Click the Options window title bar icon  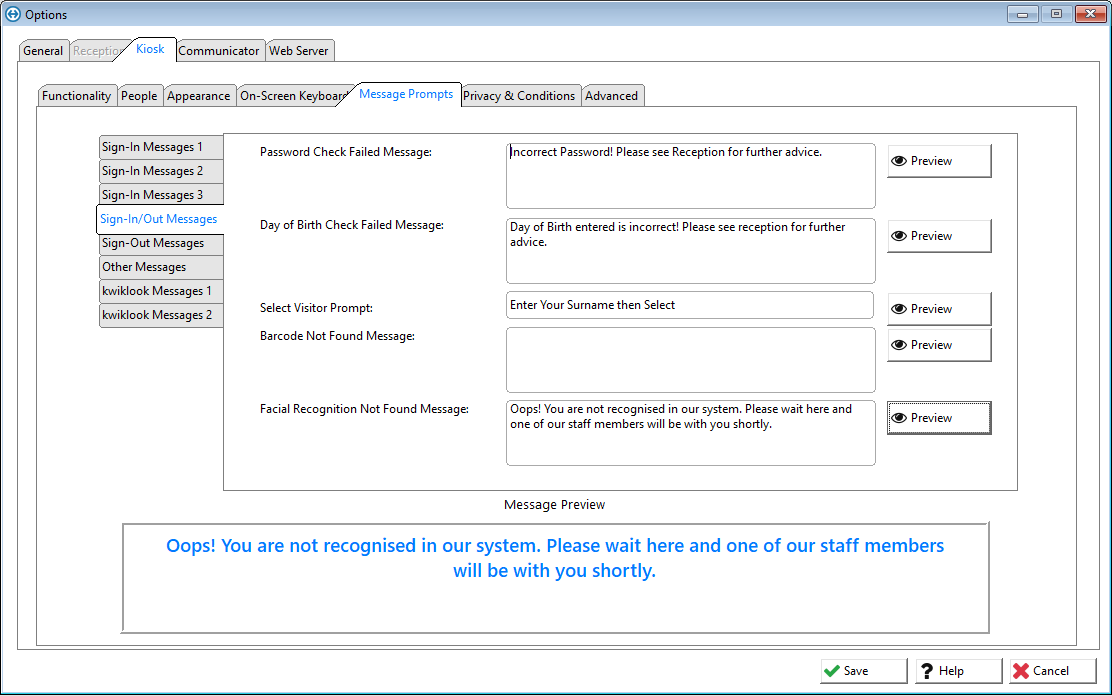click(x=13, y=14)
